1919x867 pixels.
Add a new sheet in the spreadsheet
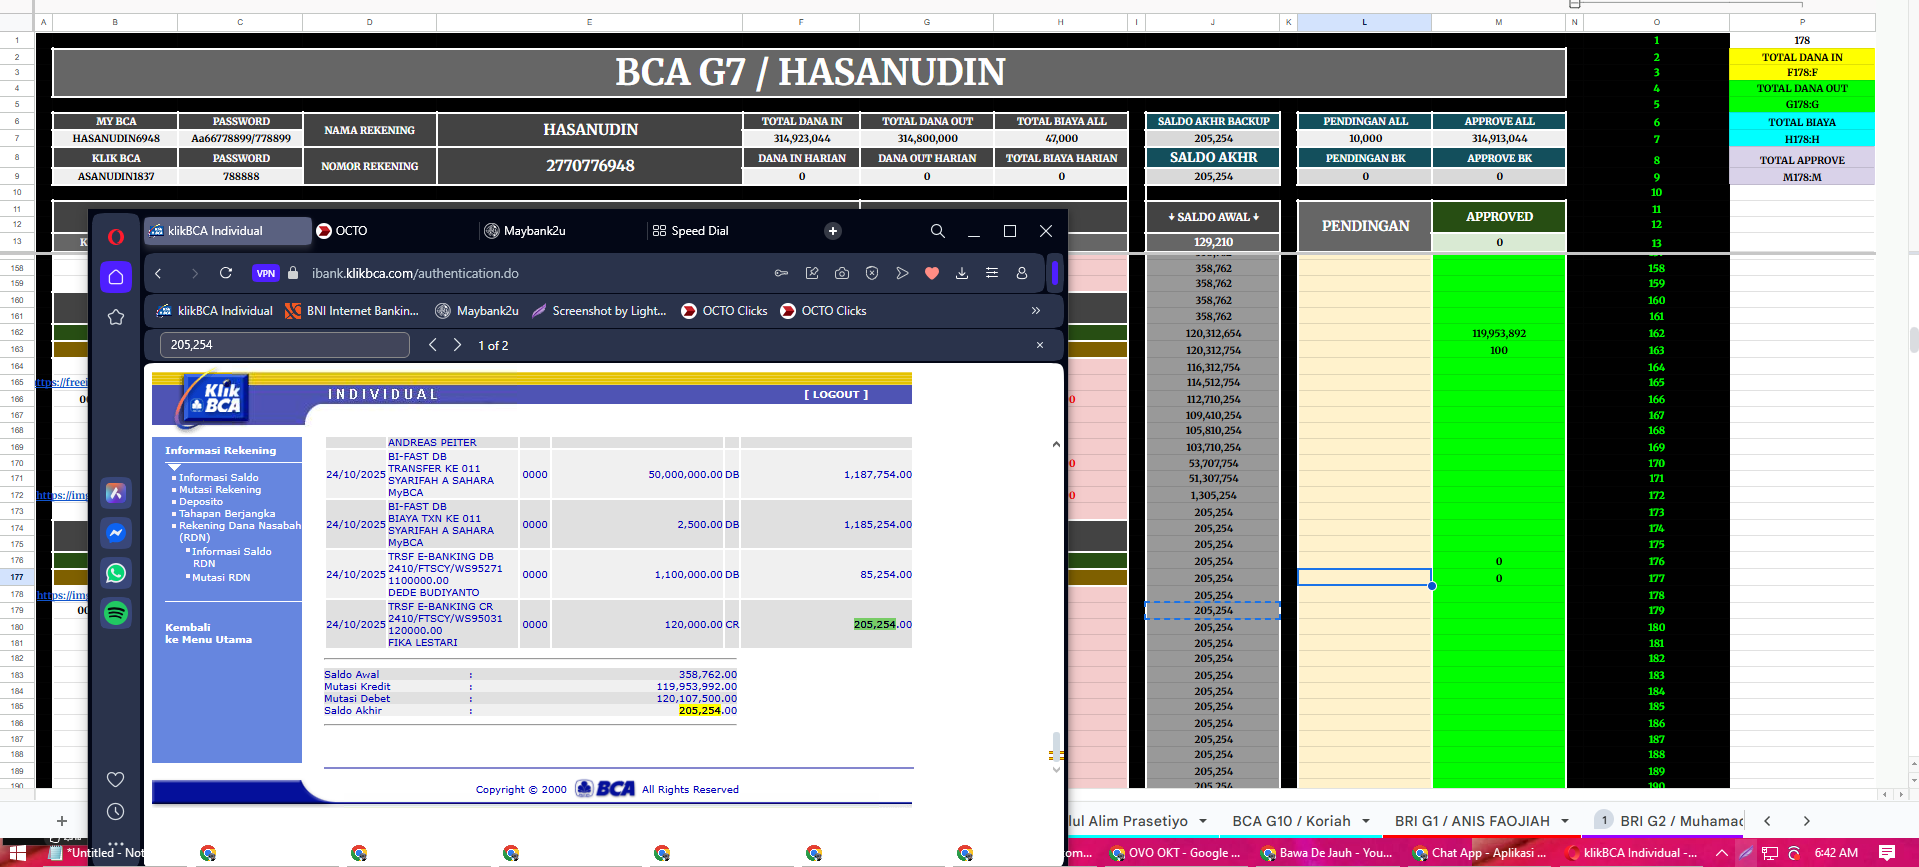click(x=62, y=821)
